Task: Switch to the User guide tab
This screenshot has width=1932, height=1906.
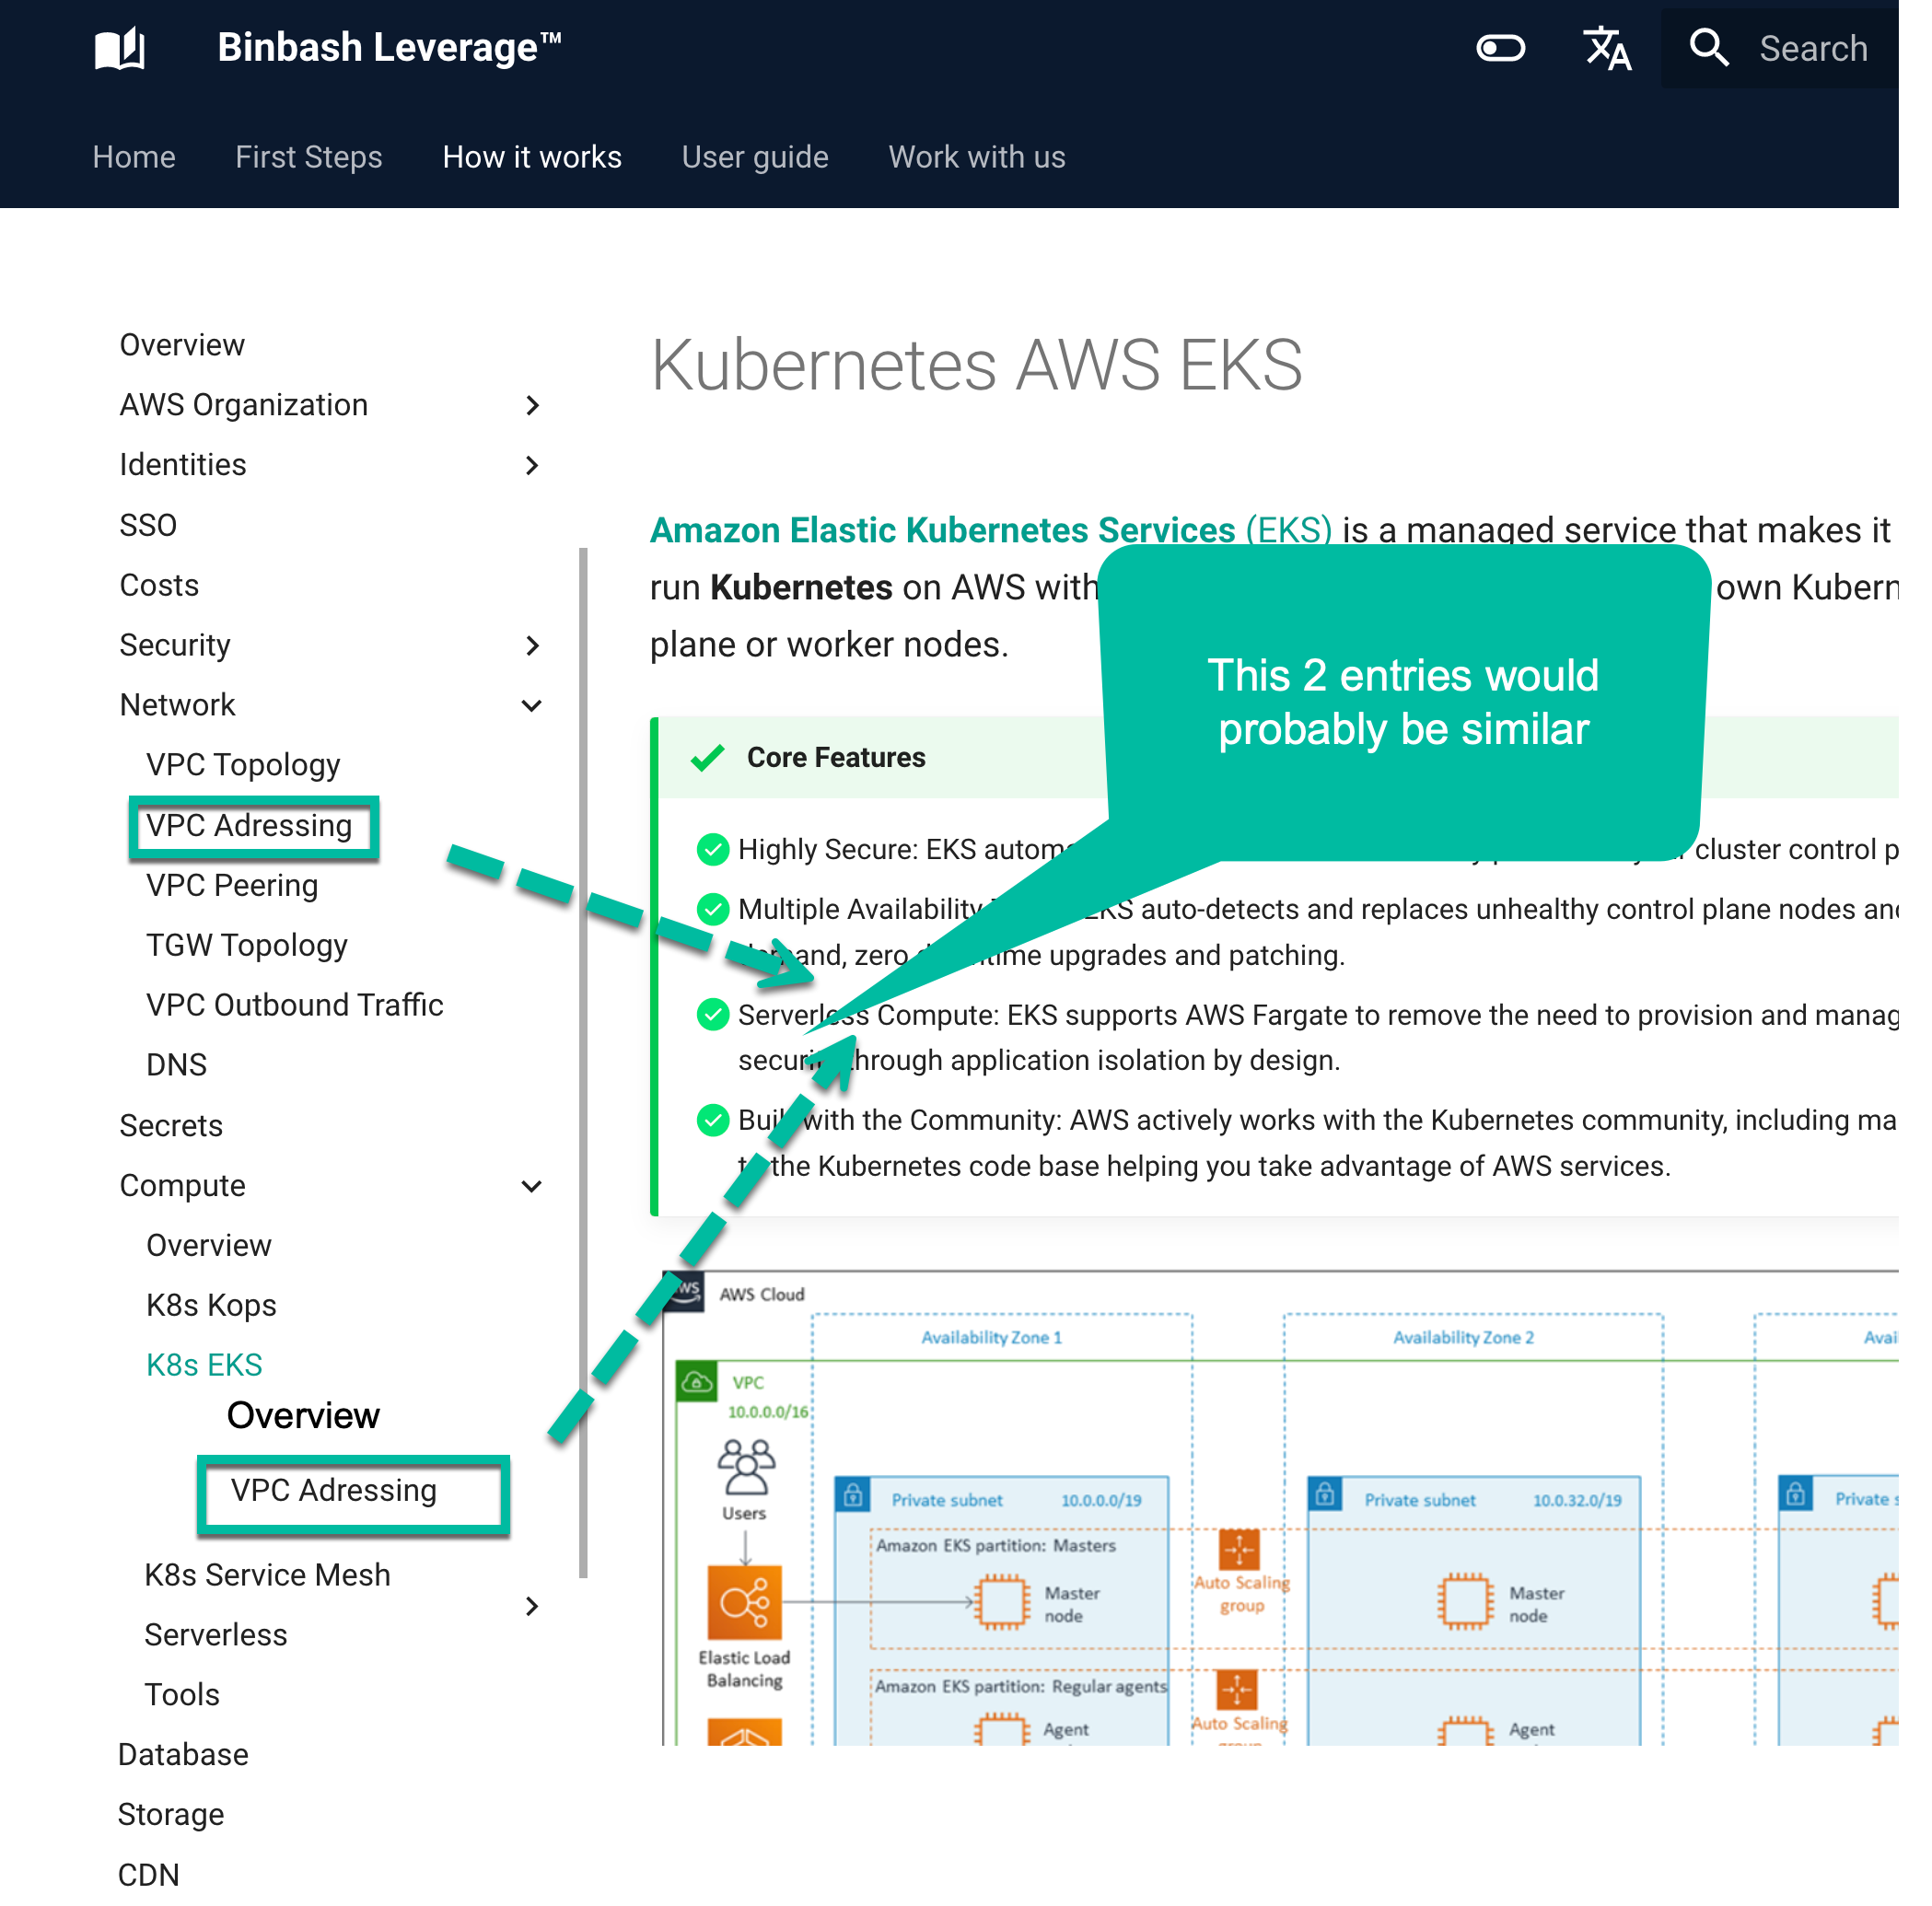Action: click(x=754, y=156)
